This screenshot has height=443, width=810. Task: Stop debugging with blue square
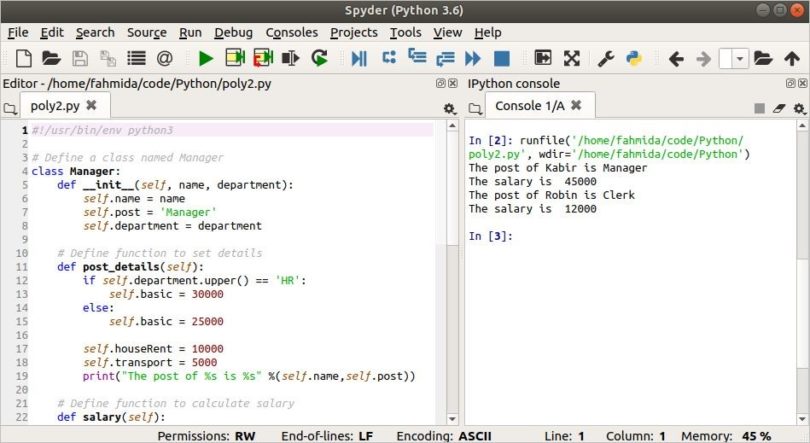coord(502,58)
